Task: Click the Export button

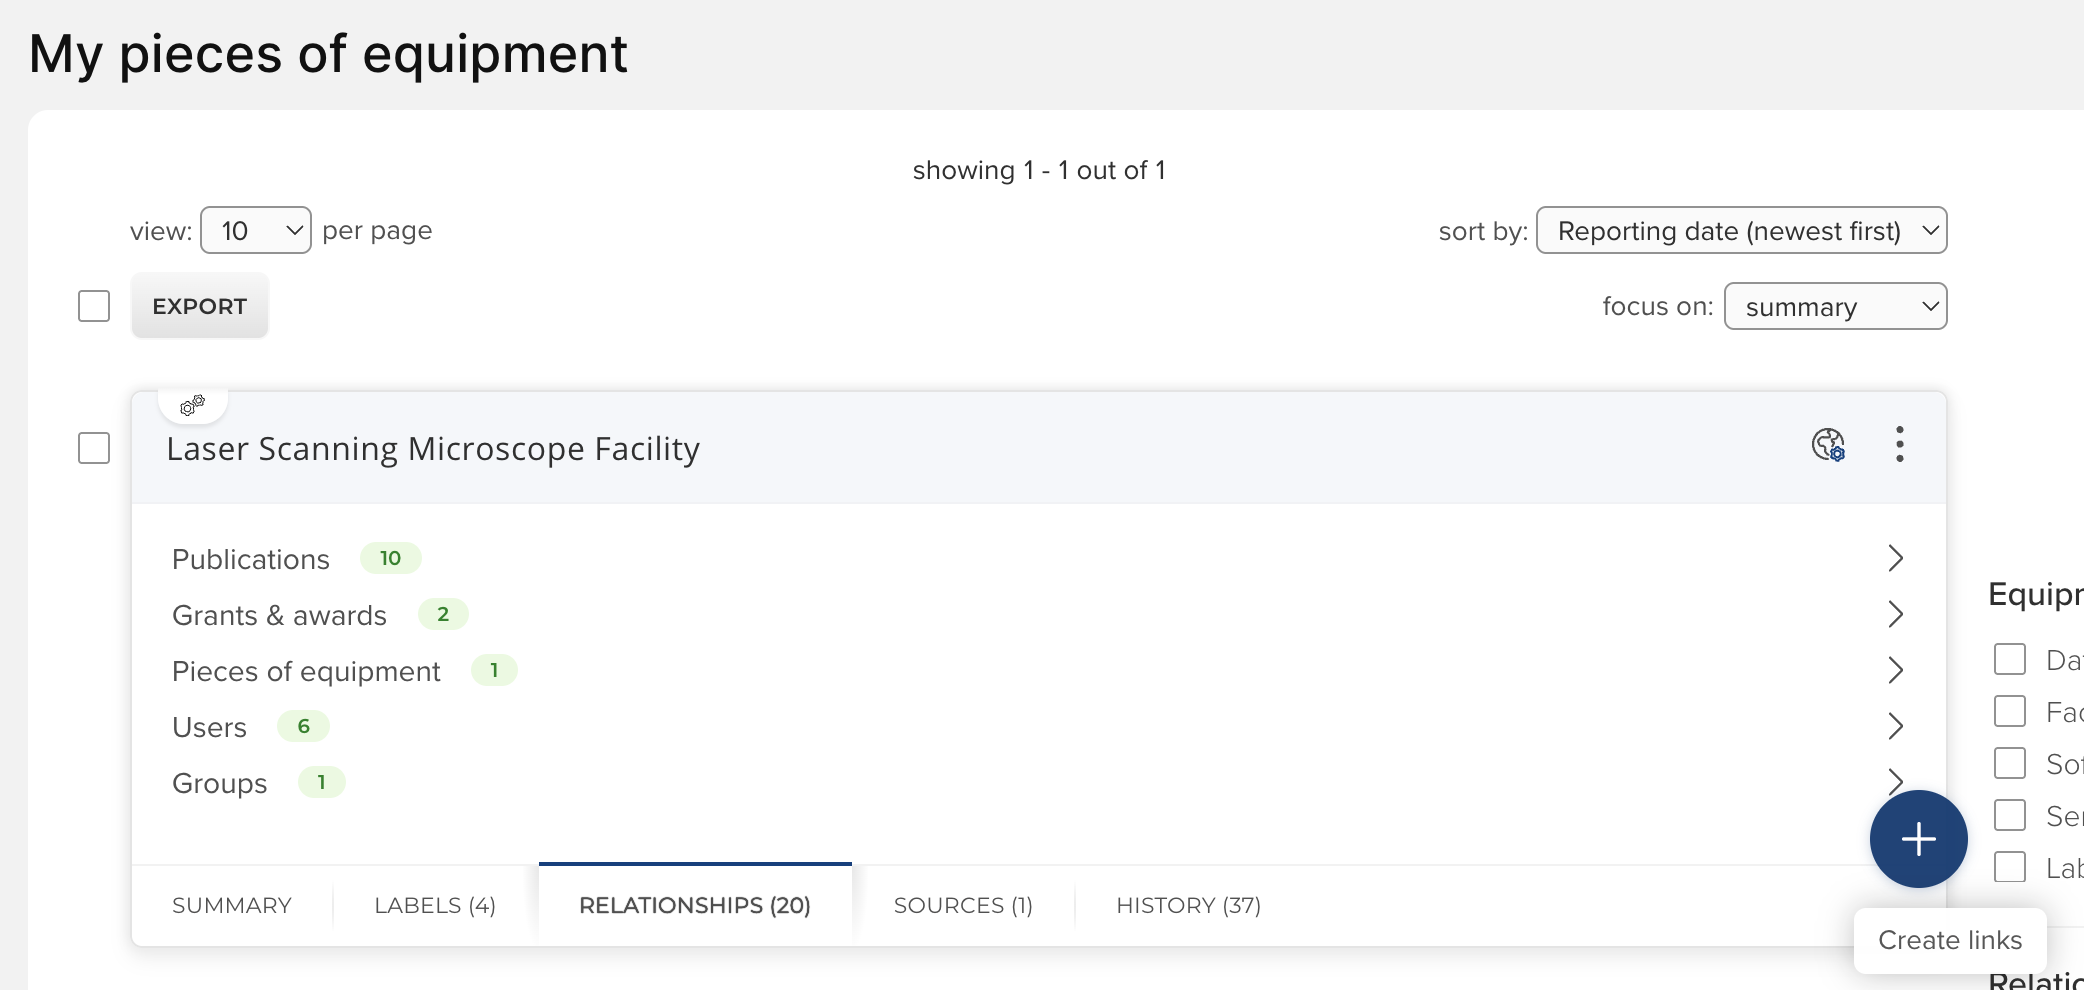Action: 200,307
